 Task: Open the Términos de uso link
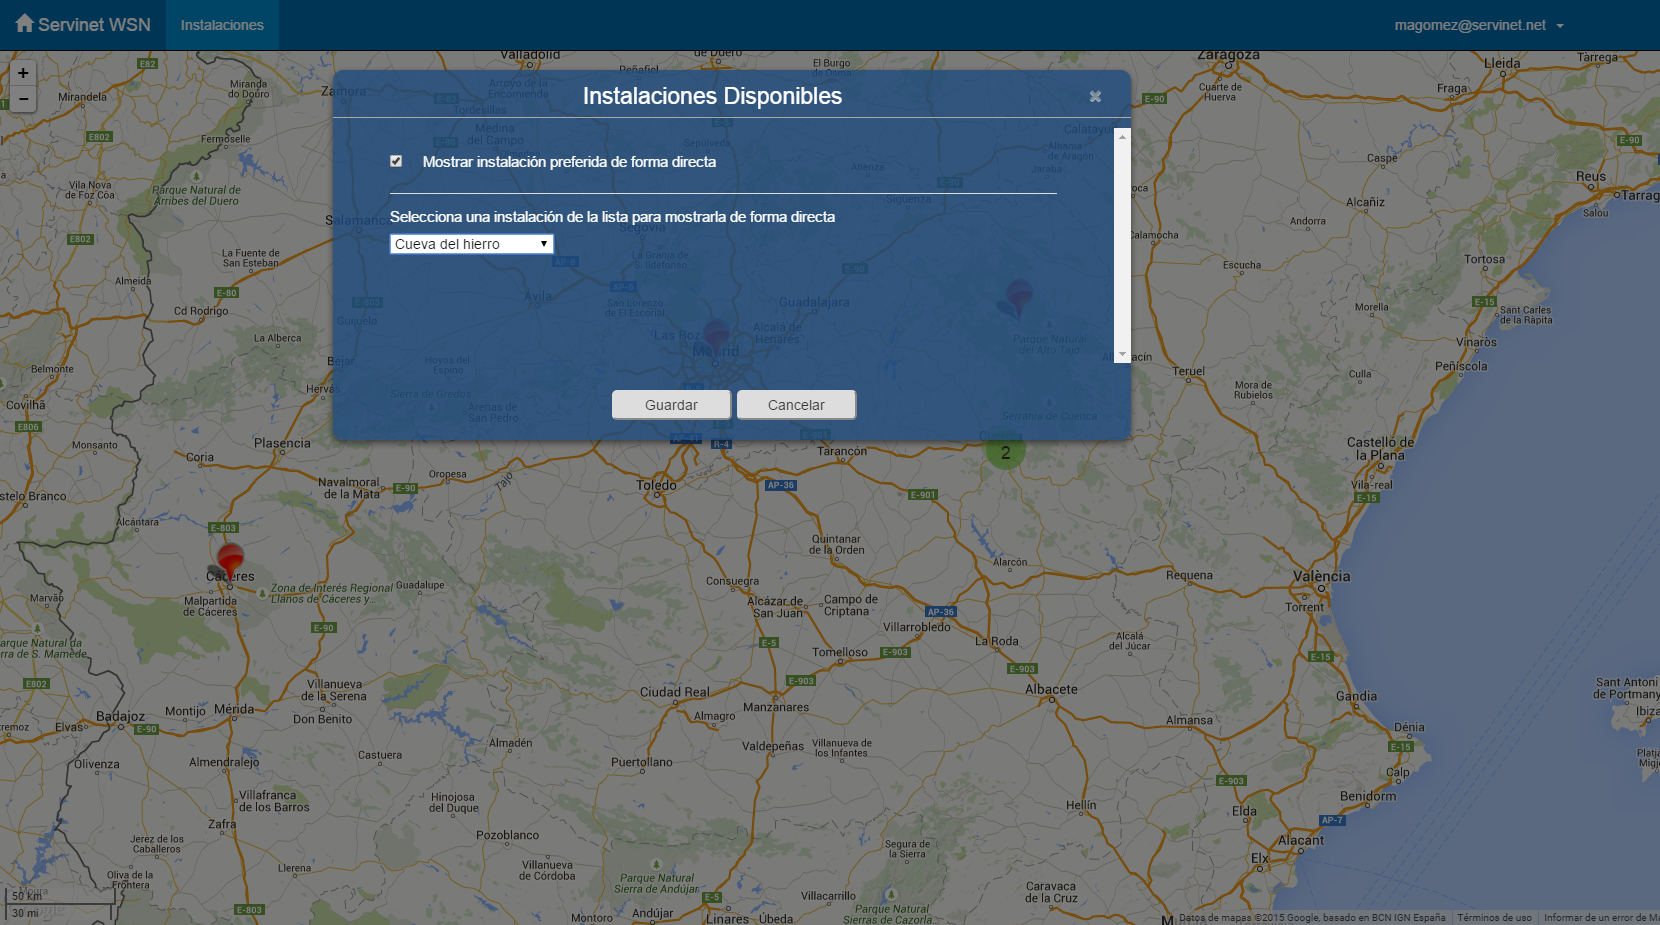(1494, 918)
